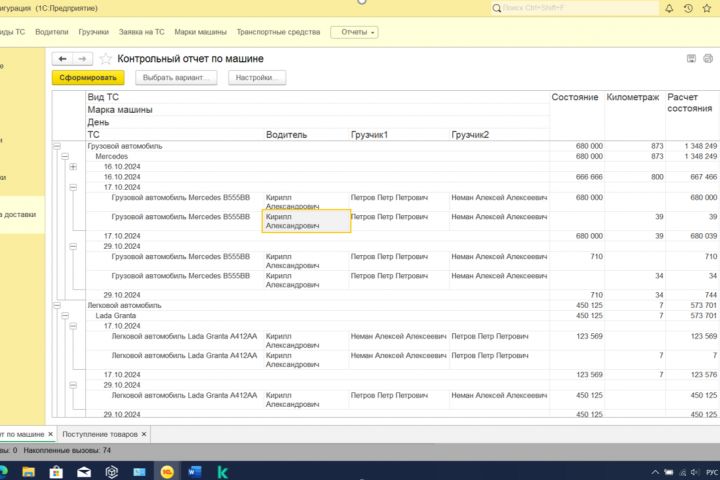Go back with the left arrow button
The width and height of the screenshot is (720, 480).
(x=62, y=59)
